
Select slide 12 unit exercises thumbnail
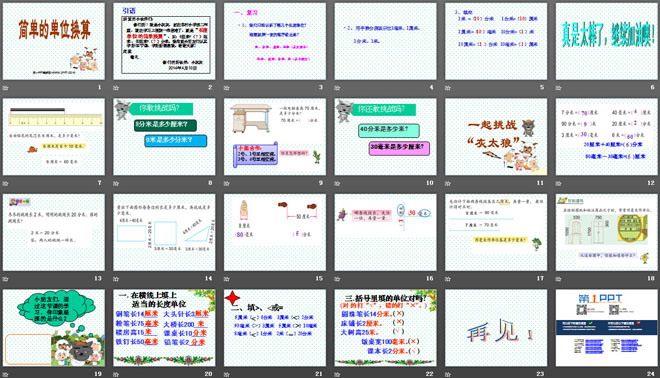607,137
